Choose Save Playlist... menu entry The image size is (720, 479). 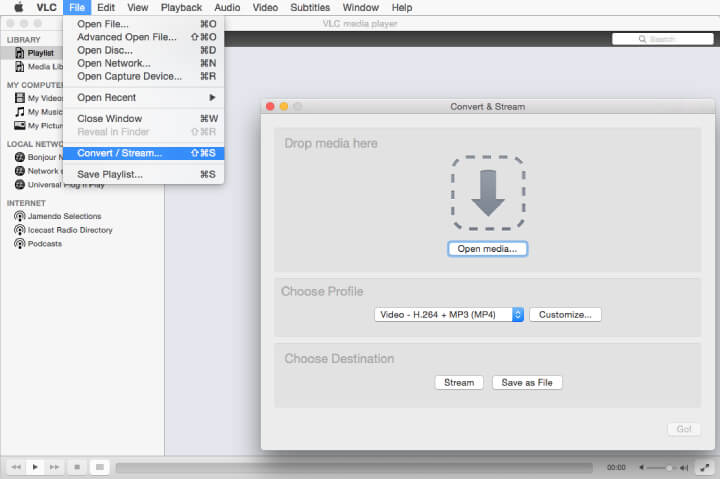143,174
